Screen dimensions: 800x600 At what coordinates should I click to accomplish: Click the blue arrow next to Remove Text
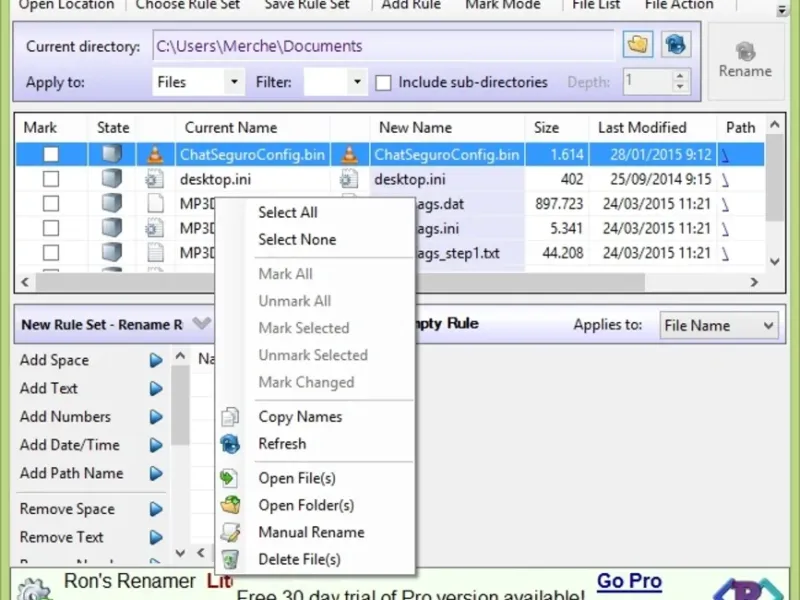pos(156,537)
